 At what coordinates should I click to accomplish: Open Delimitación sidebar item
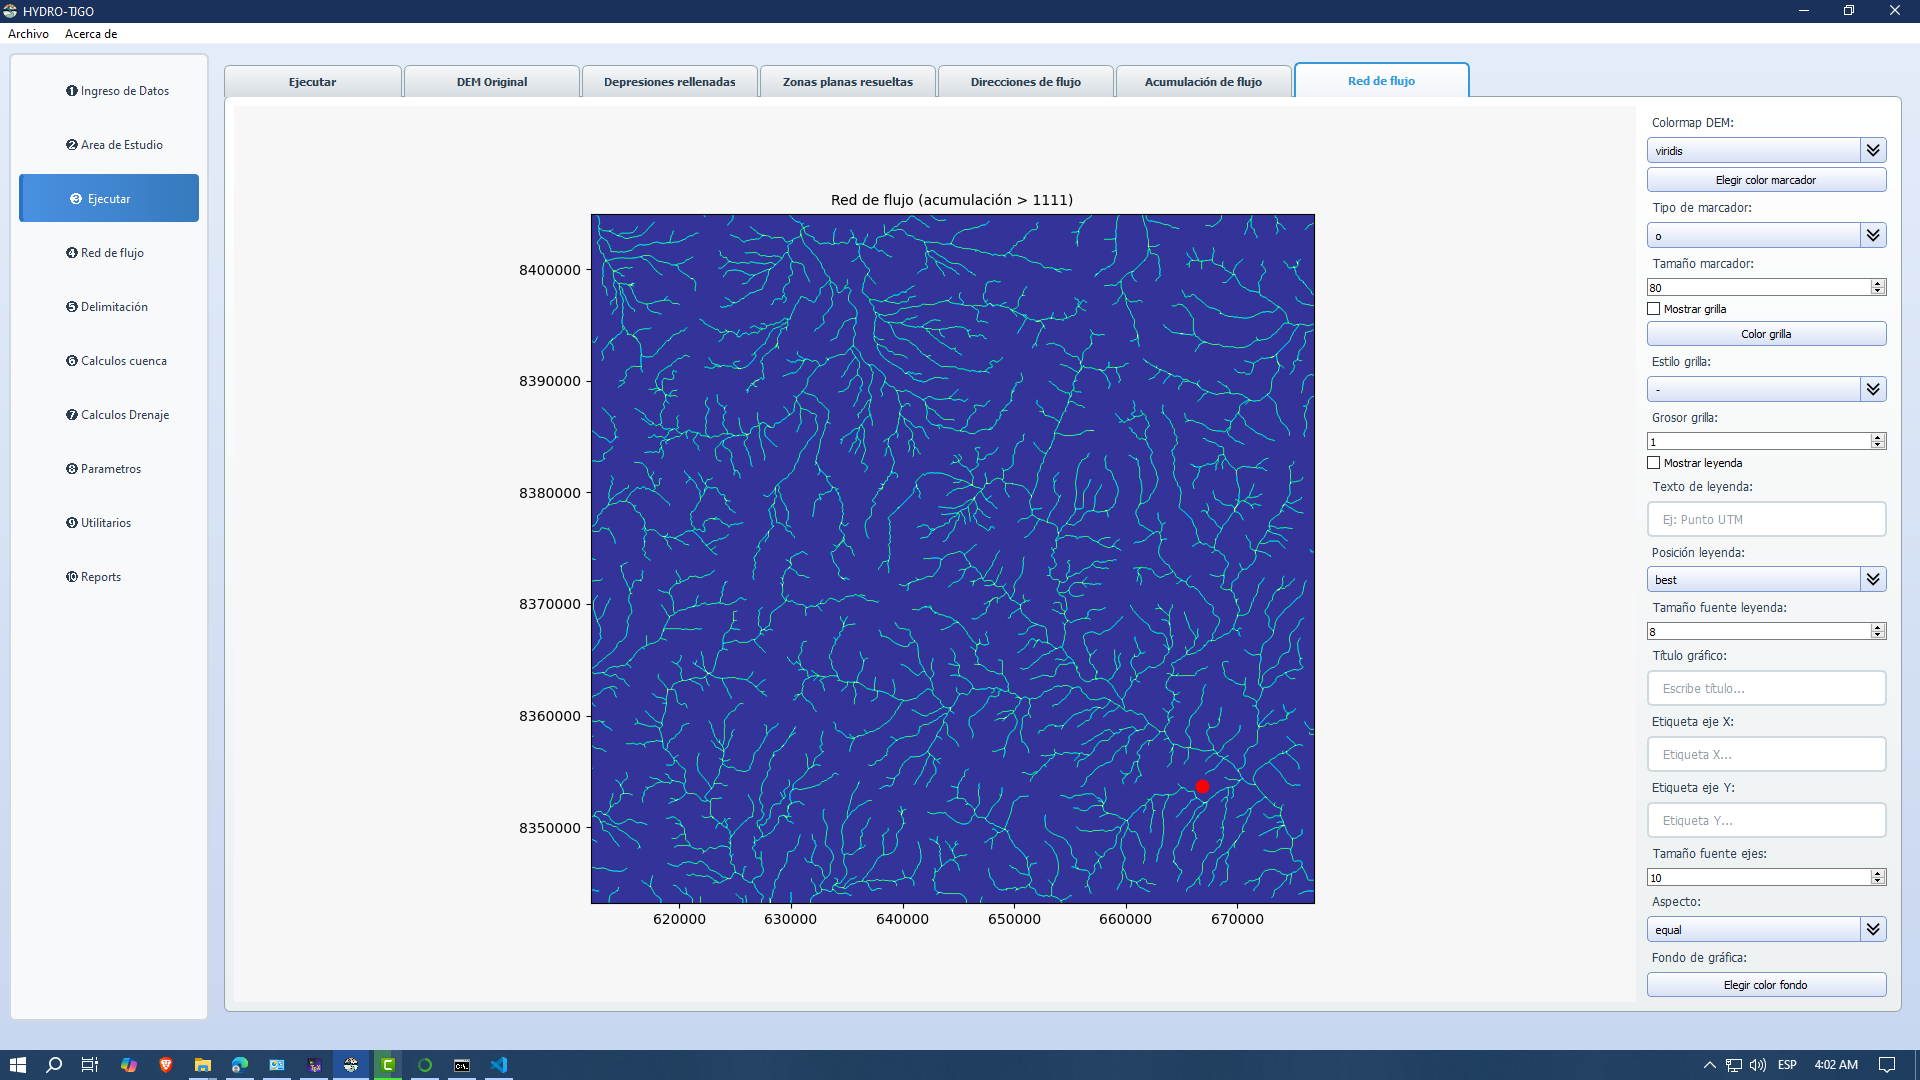[107, 307]
